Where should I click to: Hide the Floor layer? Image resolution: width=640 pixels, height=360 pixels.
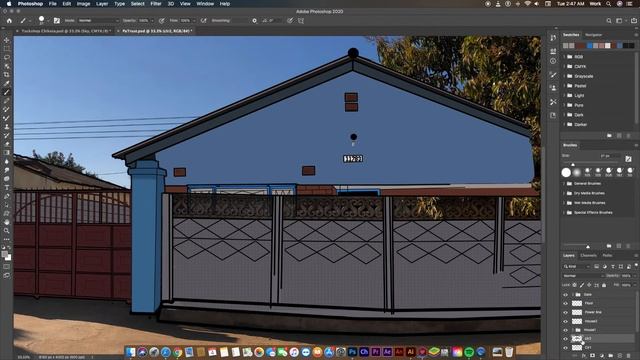point(566,303)
